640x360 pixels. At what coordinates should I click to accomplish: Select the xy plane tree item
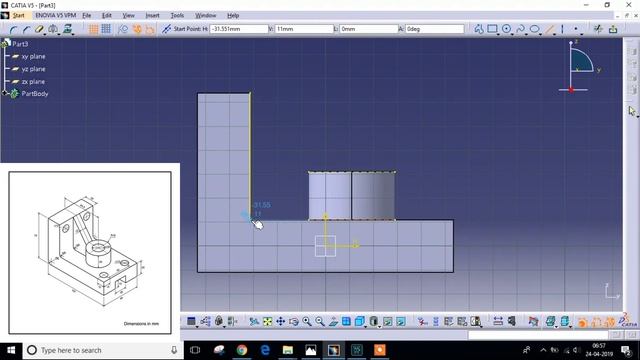(33, 56)
